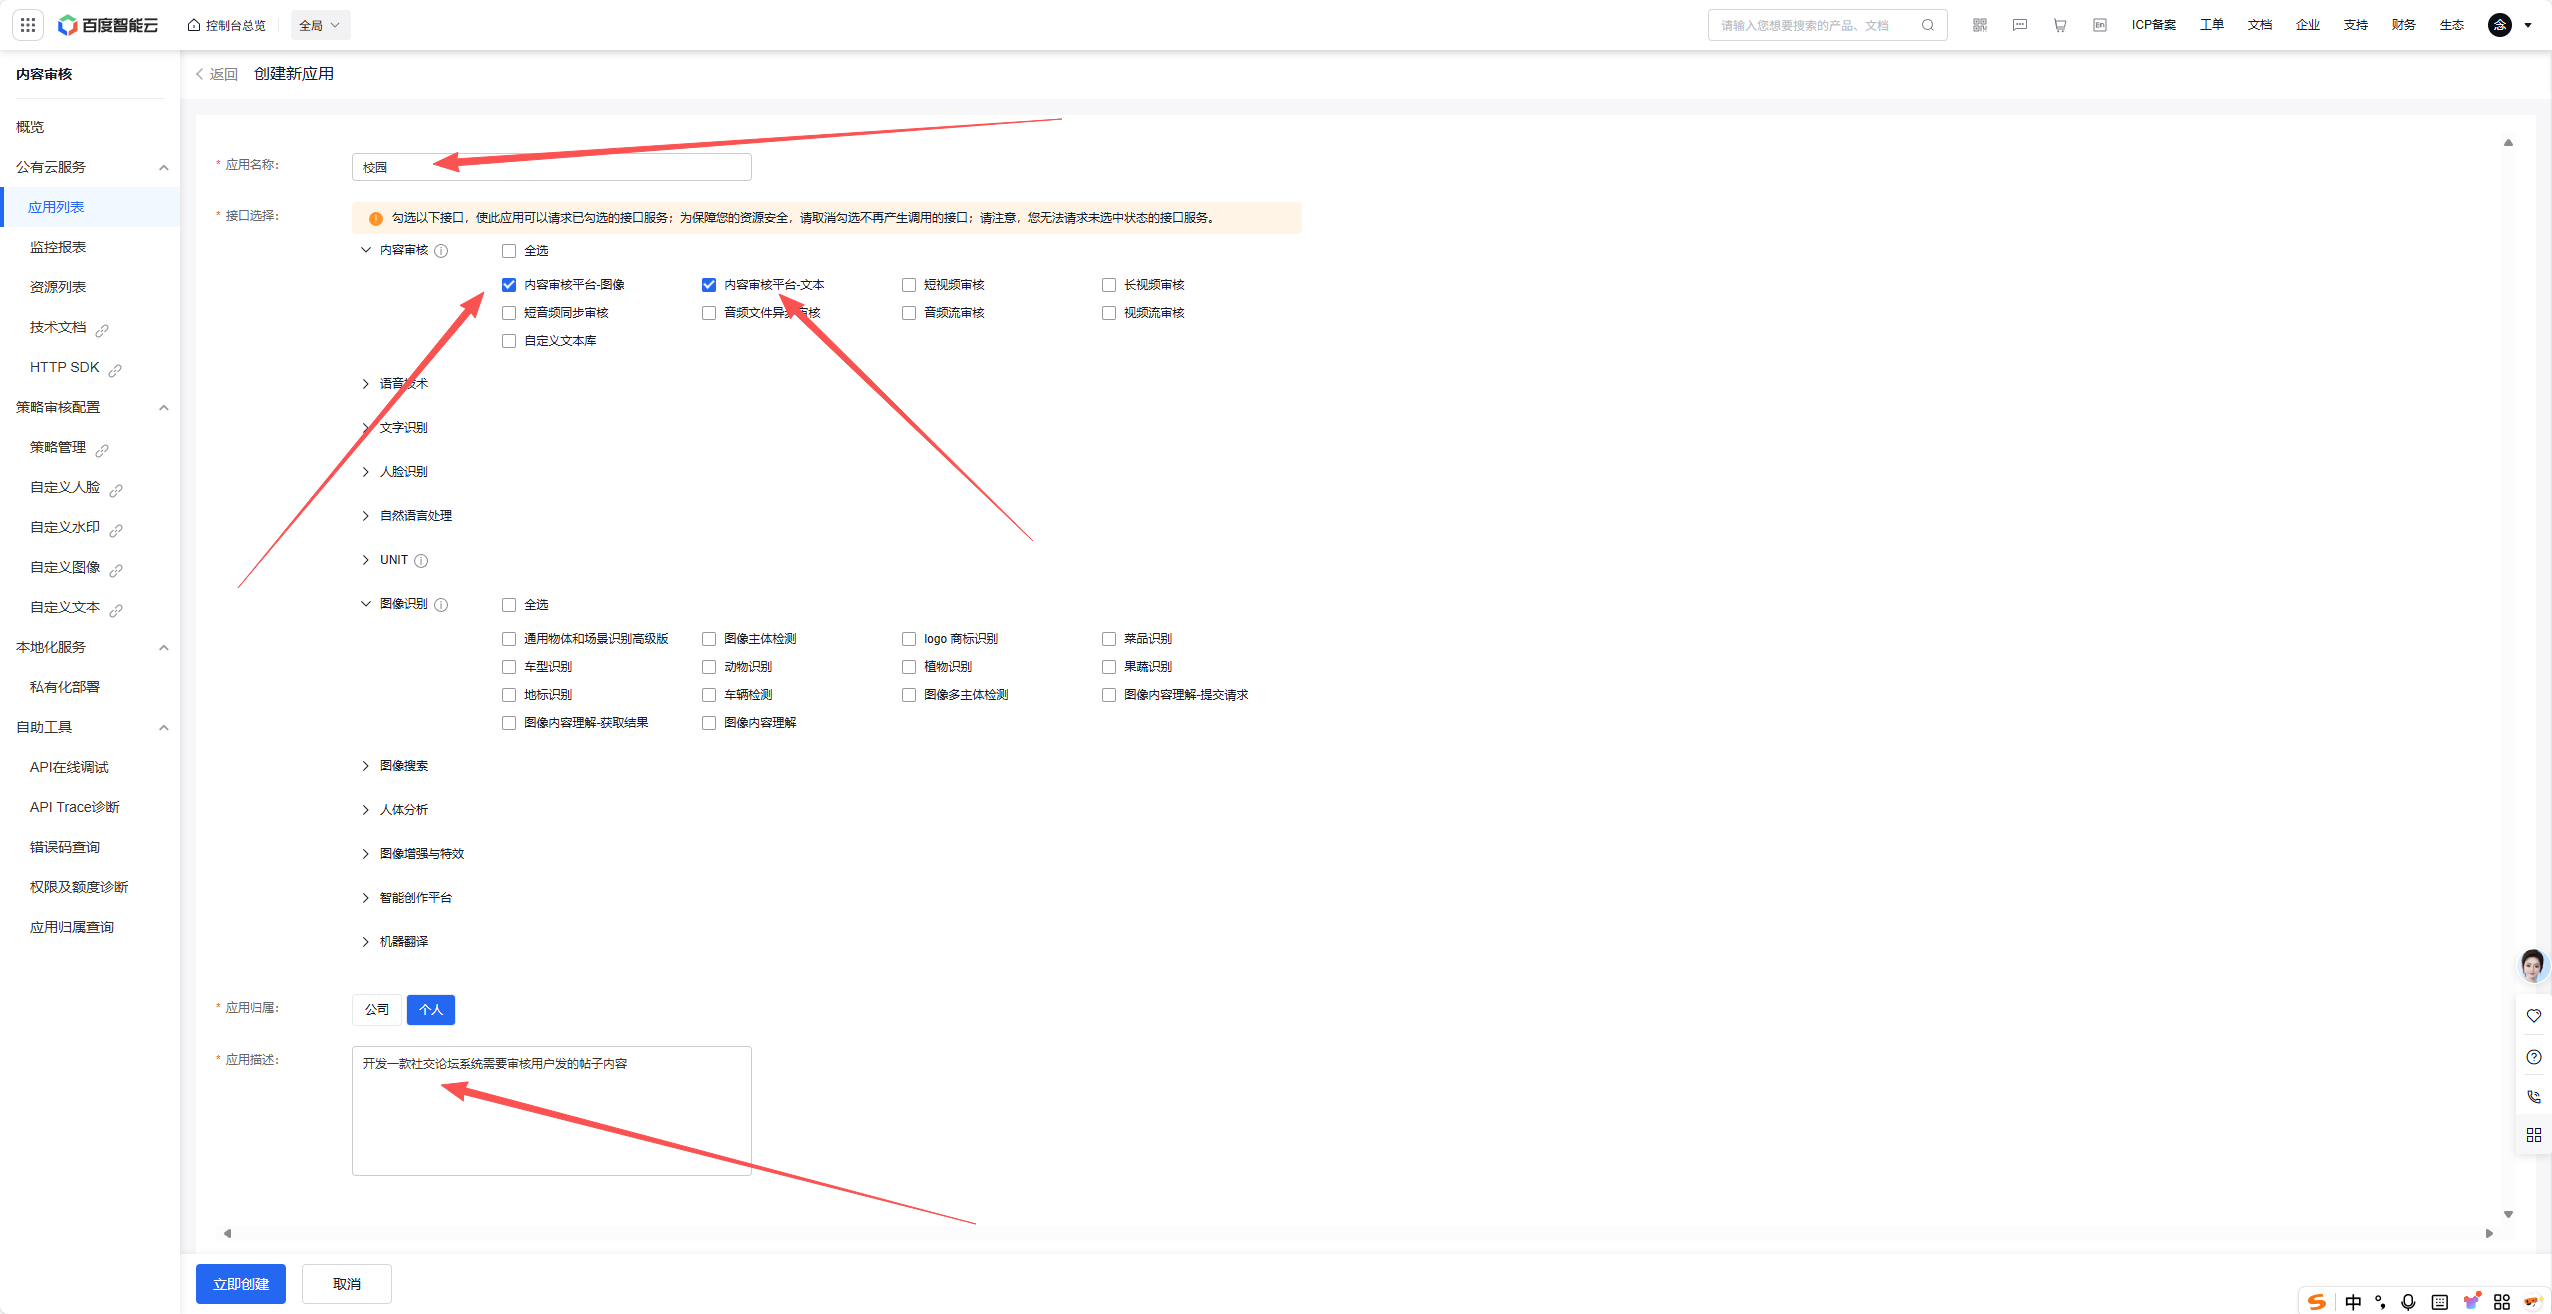Click the help question mark icon
This screenshot has height=1314, width=2552.
pyautogui.click(x=2533, y=1057)
